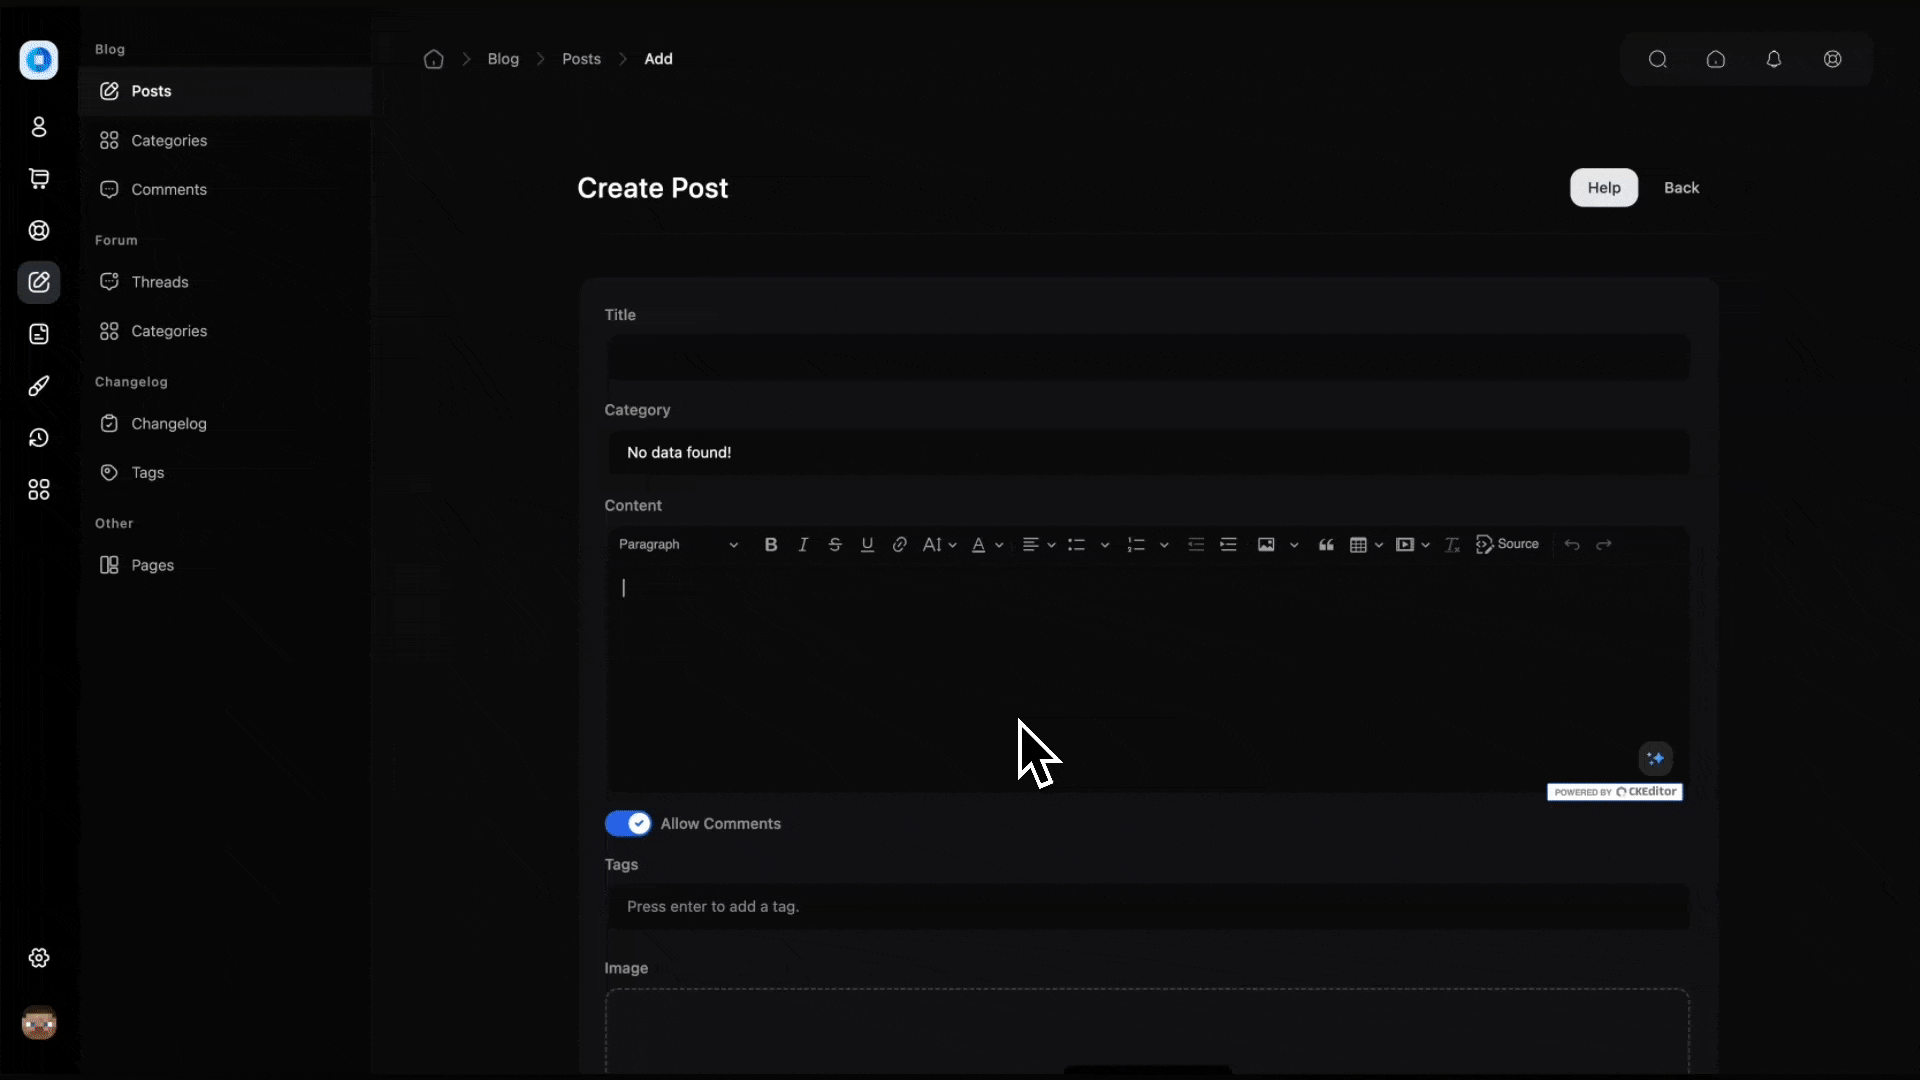Toggle bold formatting in editor

click(x=770, y=545)
